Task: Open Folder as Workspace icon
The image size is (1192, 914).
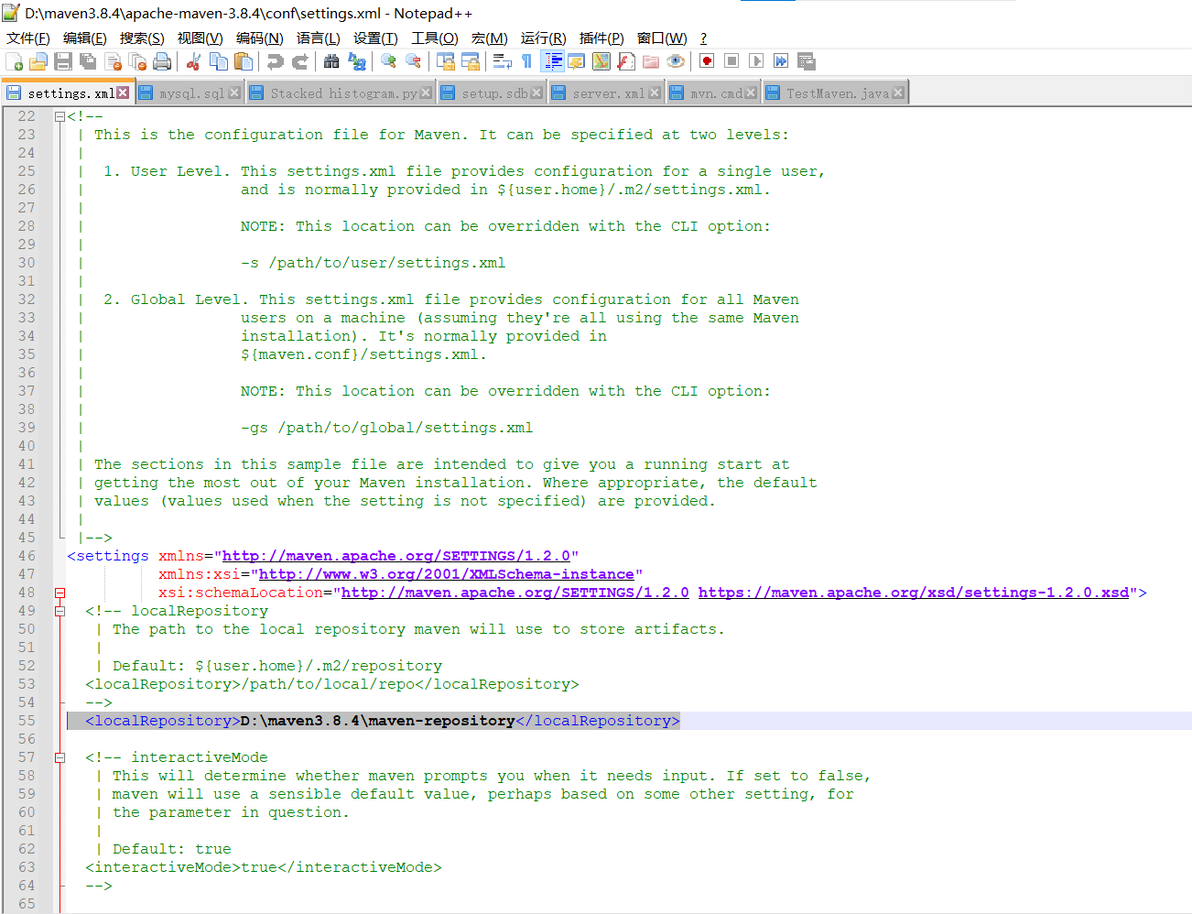Action: point(651,62)
